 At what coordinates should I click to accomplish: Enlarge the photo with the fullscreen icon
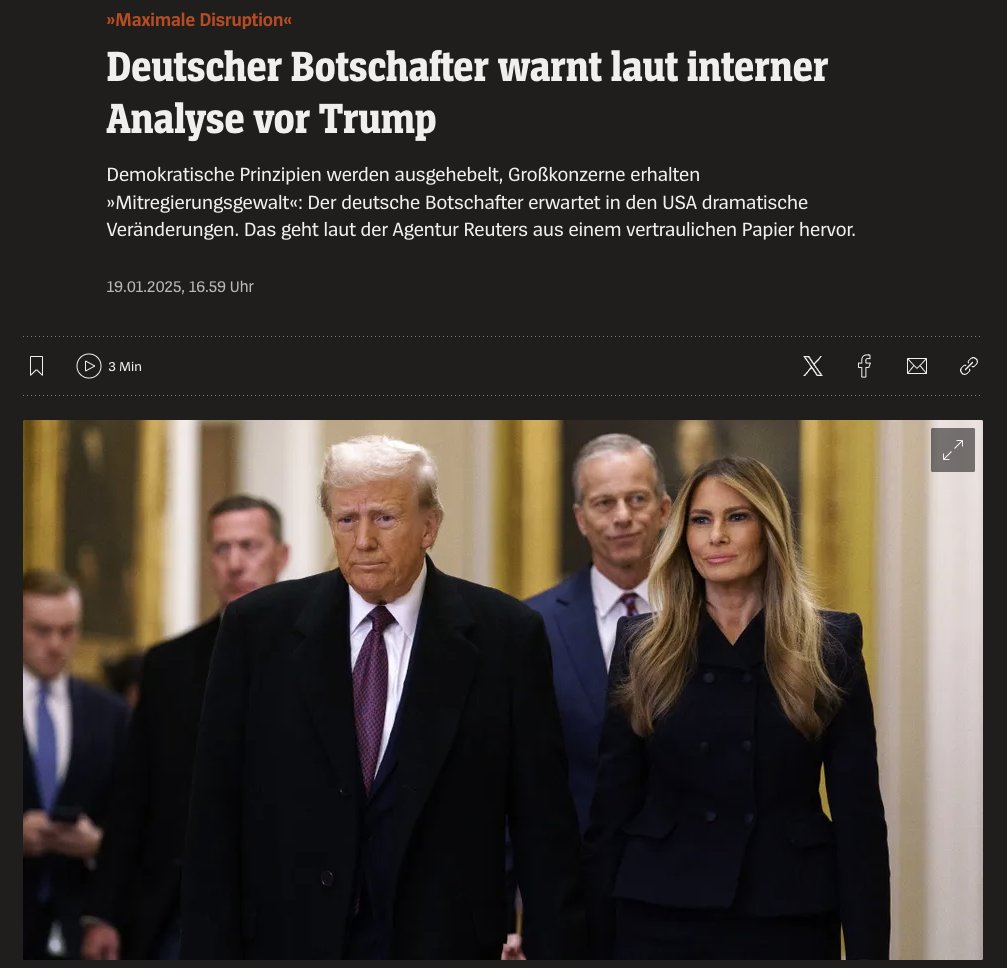point(952,450)
